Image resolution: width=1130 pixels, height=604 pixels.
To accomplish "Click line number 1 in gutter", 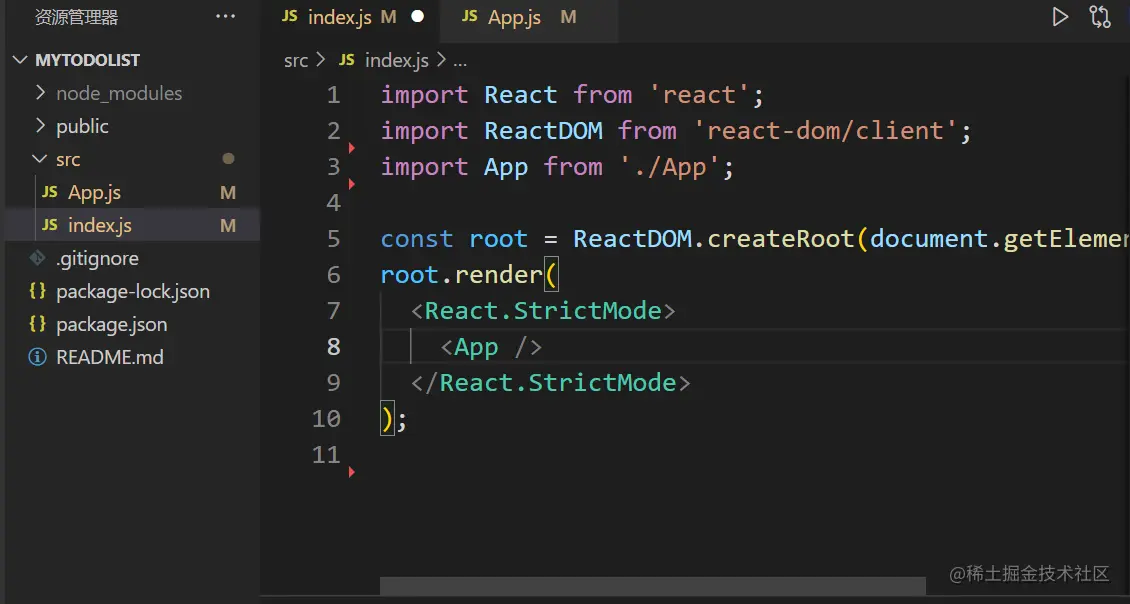I will pos(333,94).
